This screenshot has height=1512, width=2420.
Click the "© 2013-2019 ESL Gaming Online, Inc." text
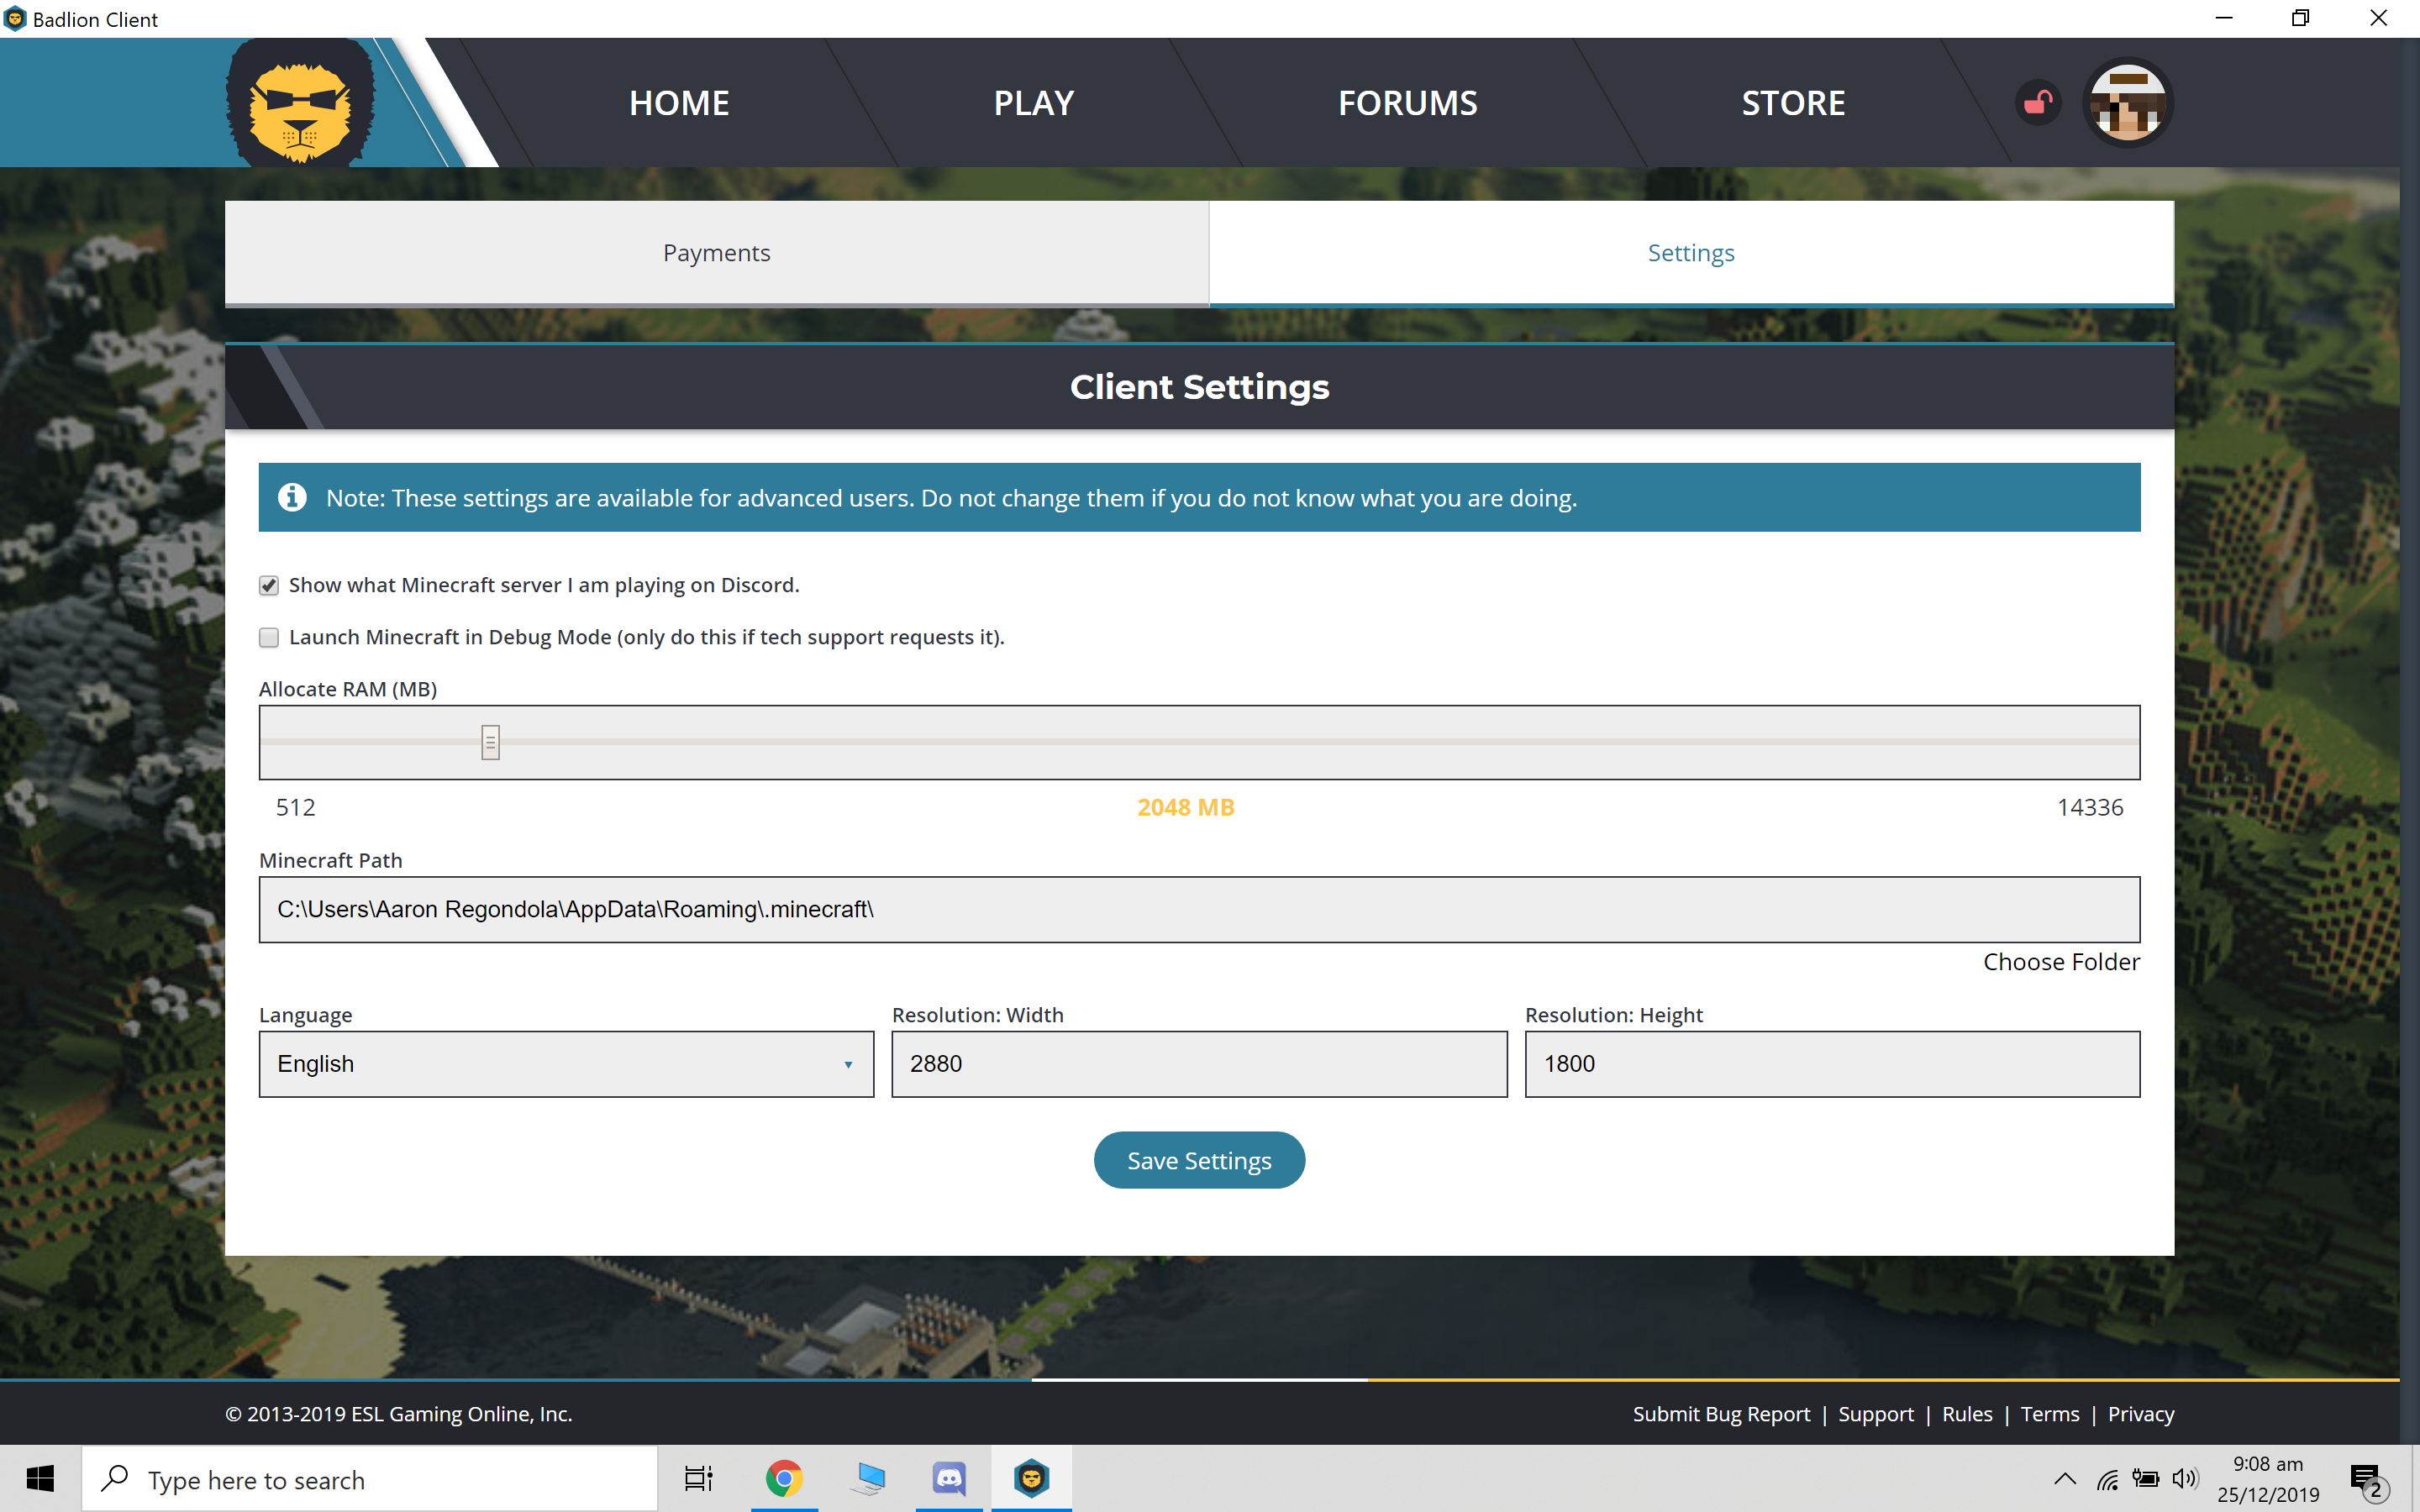click(399, 1414)
